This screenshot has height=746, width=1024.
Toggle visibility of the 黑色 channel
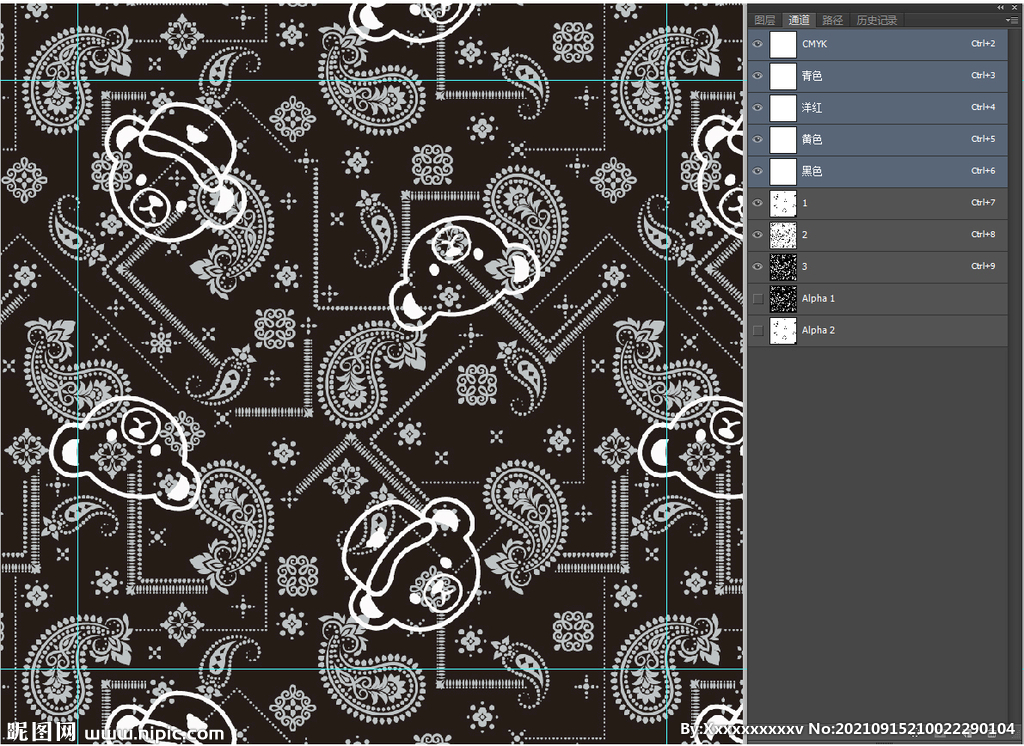[758, 171]
